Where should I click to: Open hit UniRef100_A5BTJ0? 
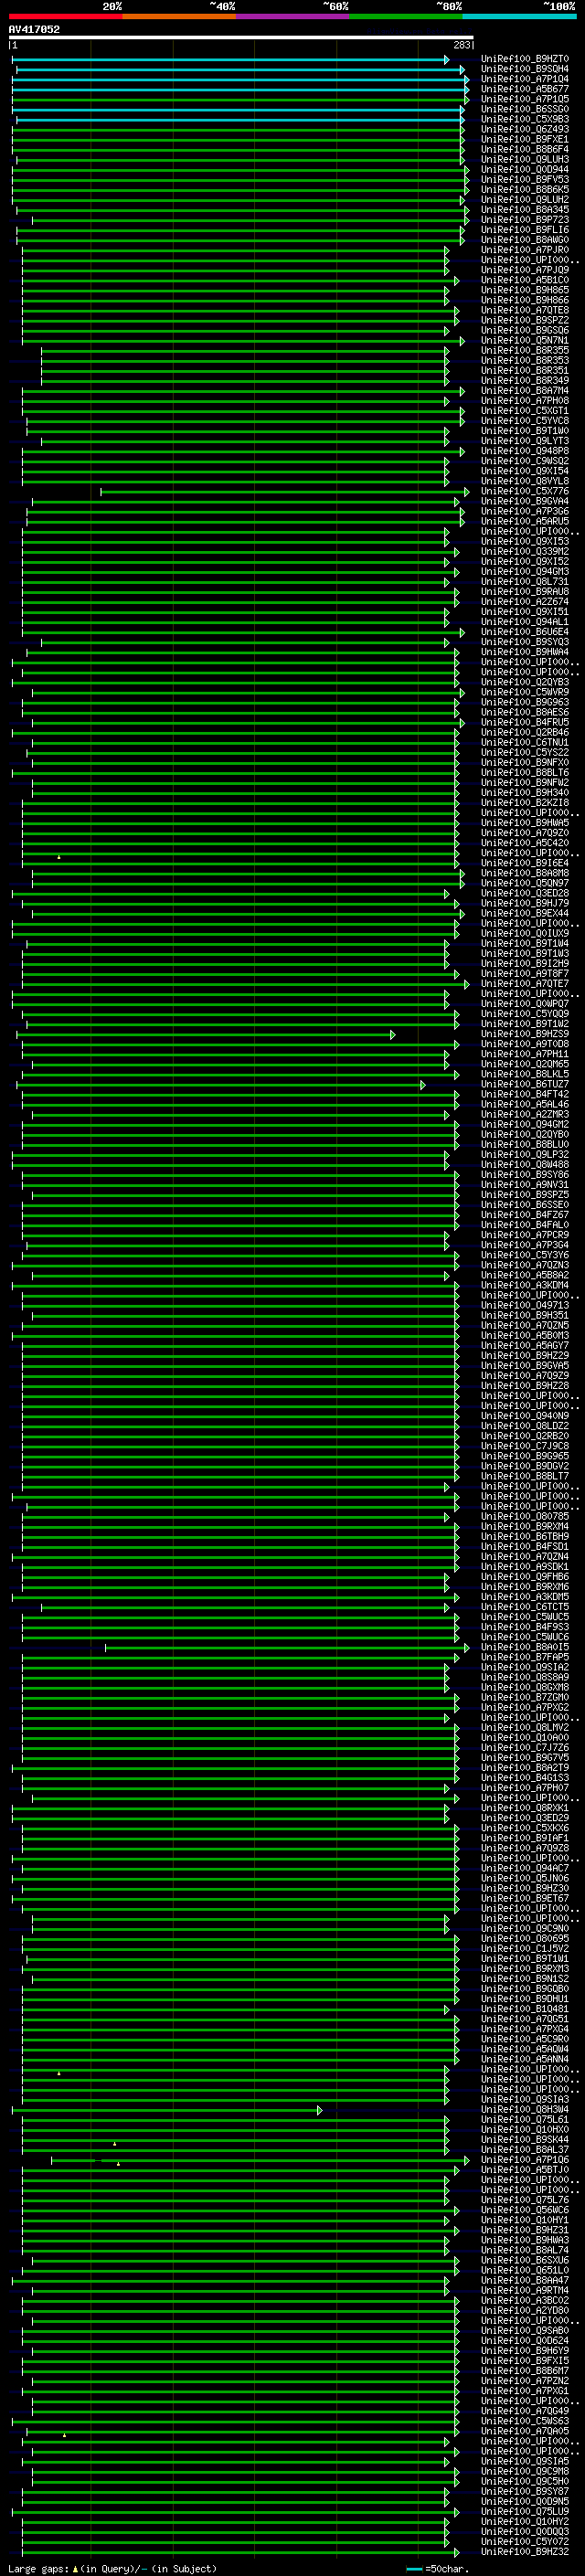[x=524, y=2170]
